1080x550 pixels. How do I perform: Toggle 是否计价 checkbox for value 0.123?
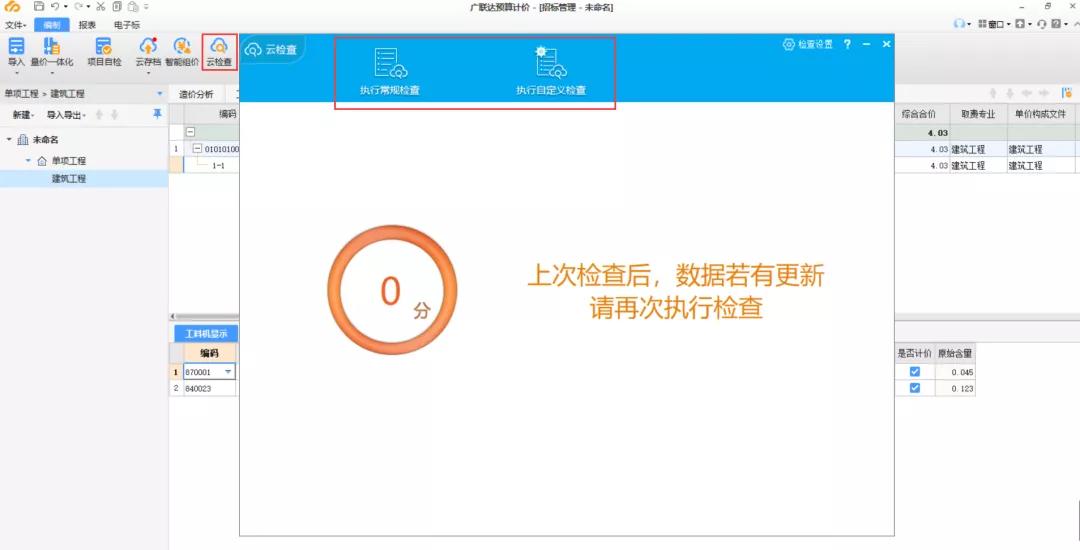[915, 388]
